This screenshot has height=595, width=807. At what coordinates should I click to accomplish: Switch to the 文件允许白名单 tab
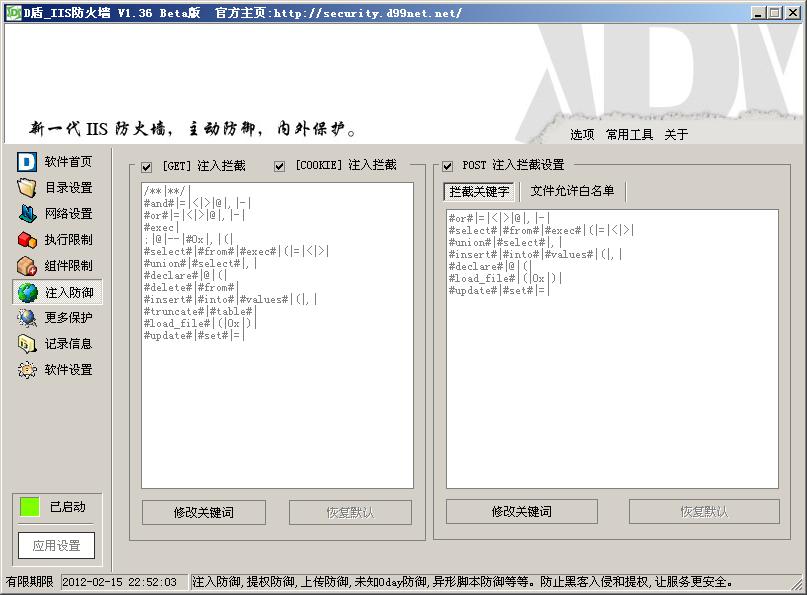point(572,191)
